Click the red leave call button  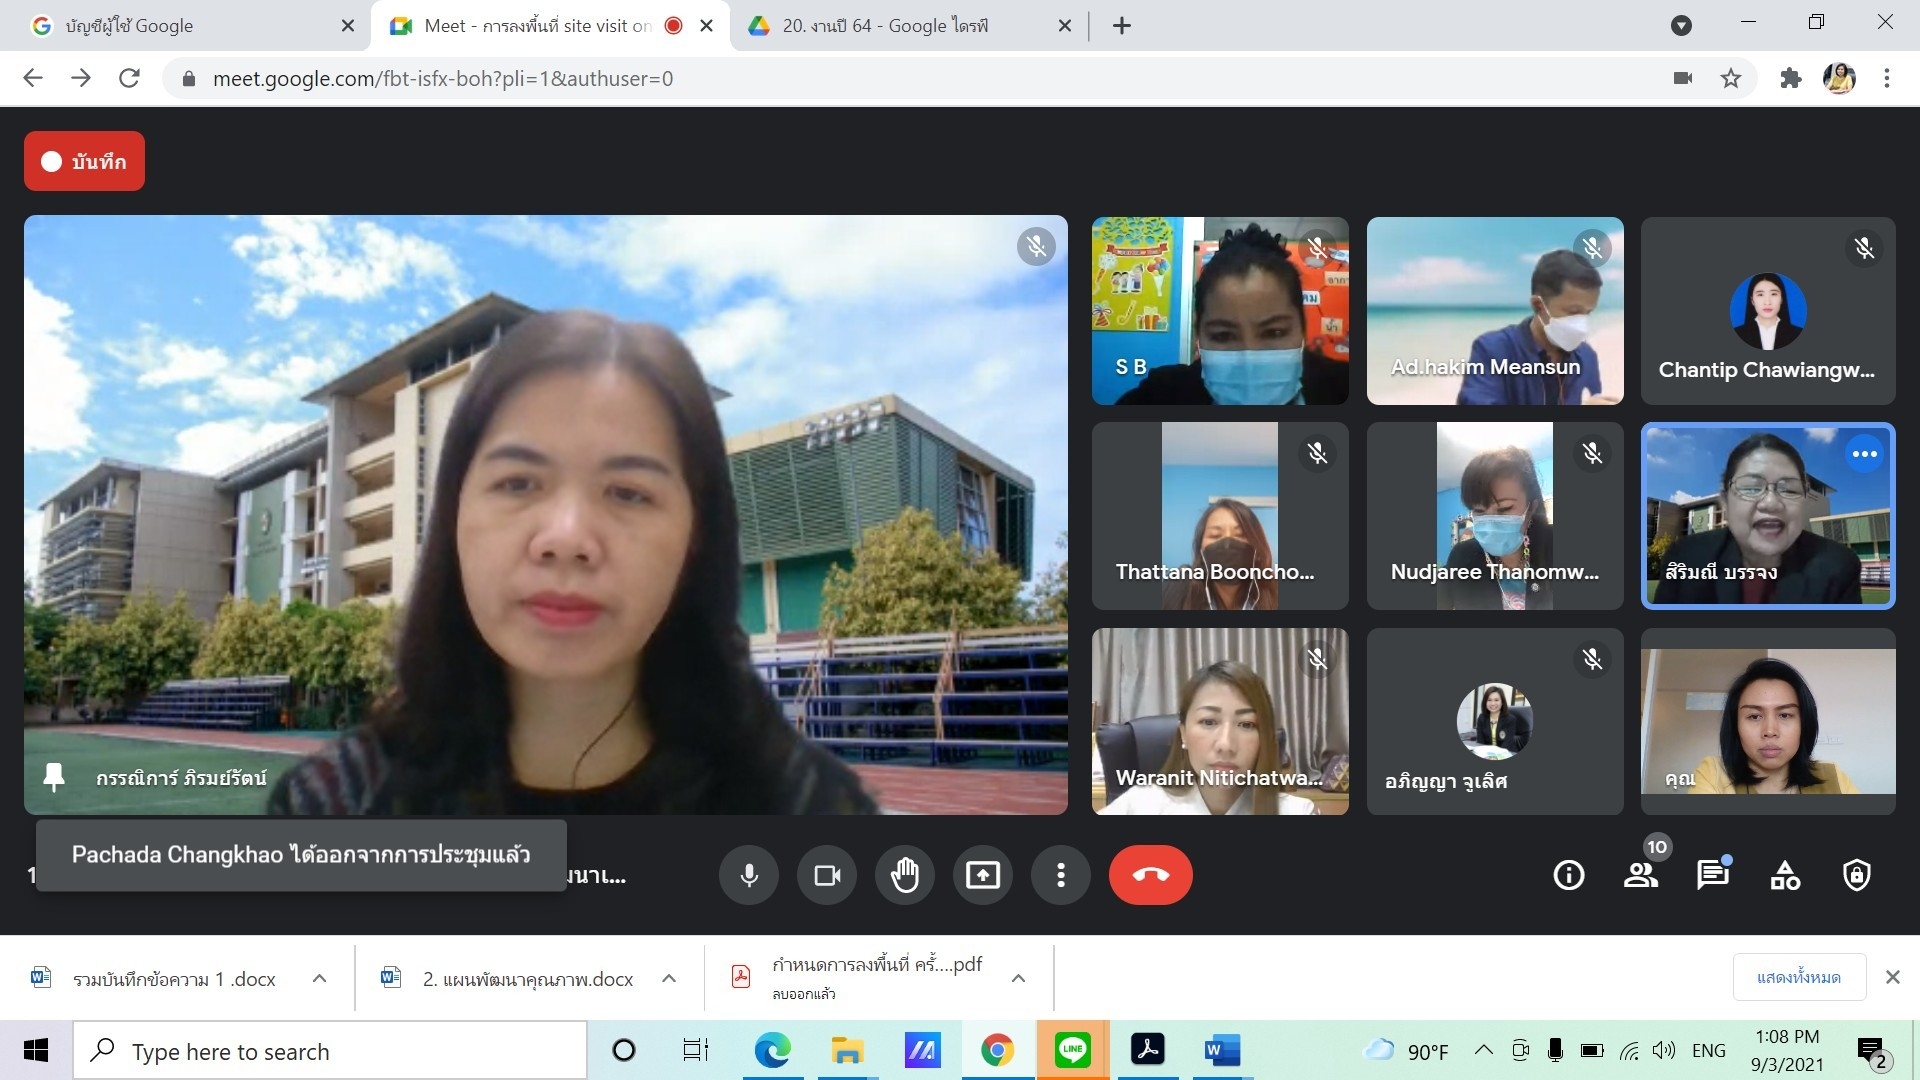point(1150,875)
